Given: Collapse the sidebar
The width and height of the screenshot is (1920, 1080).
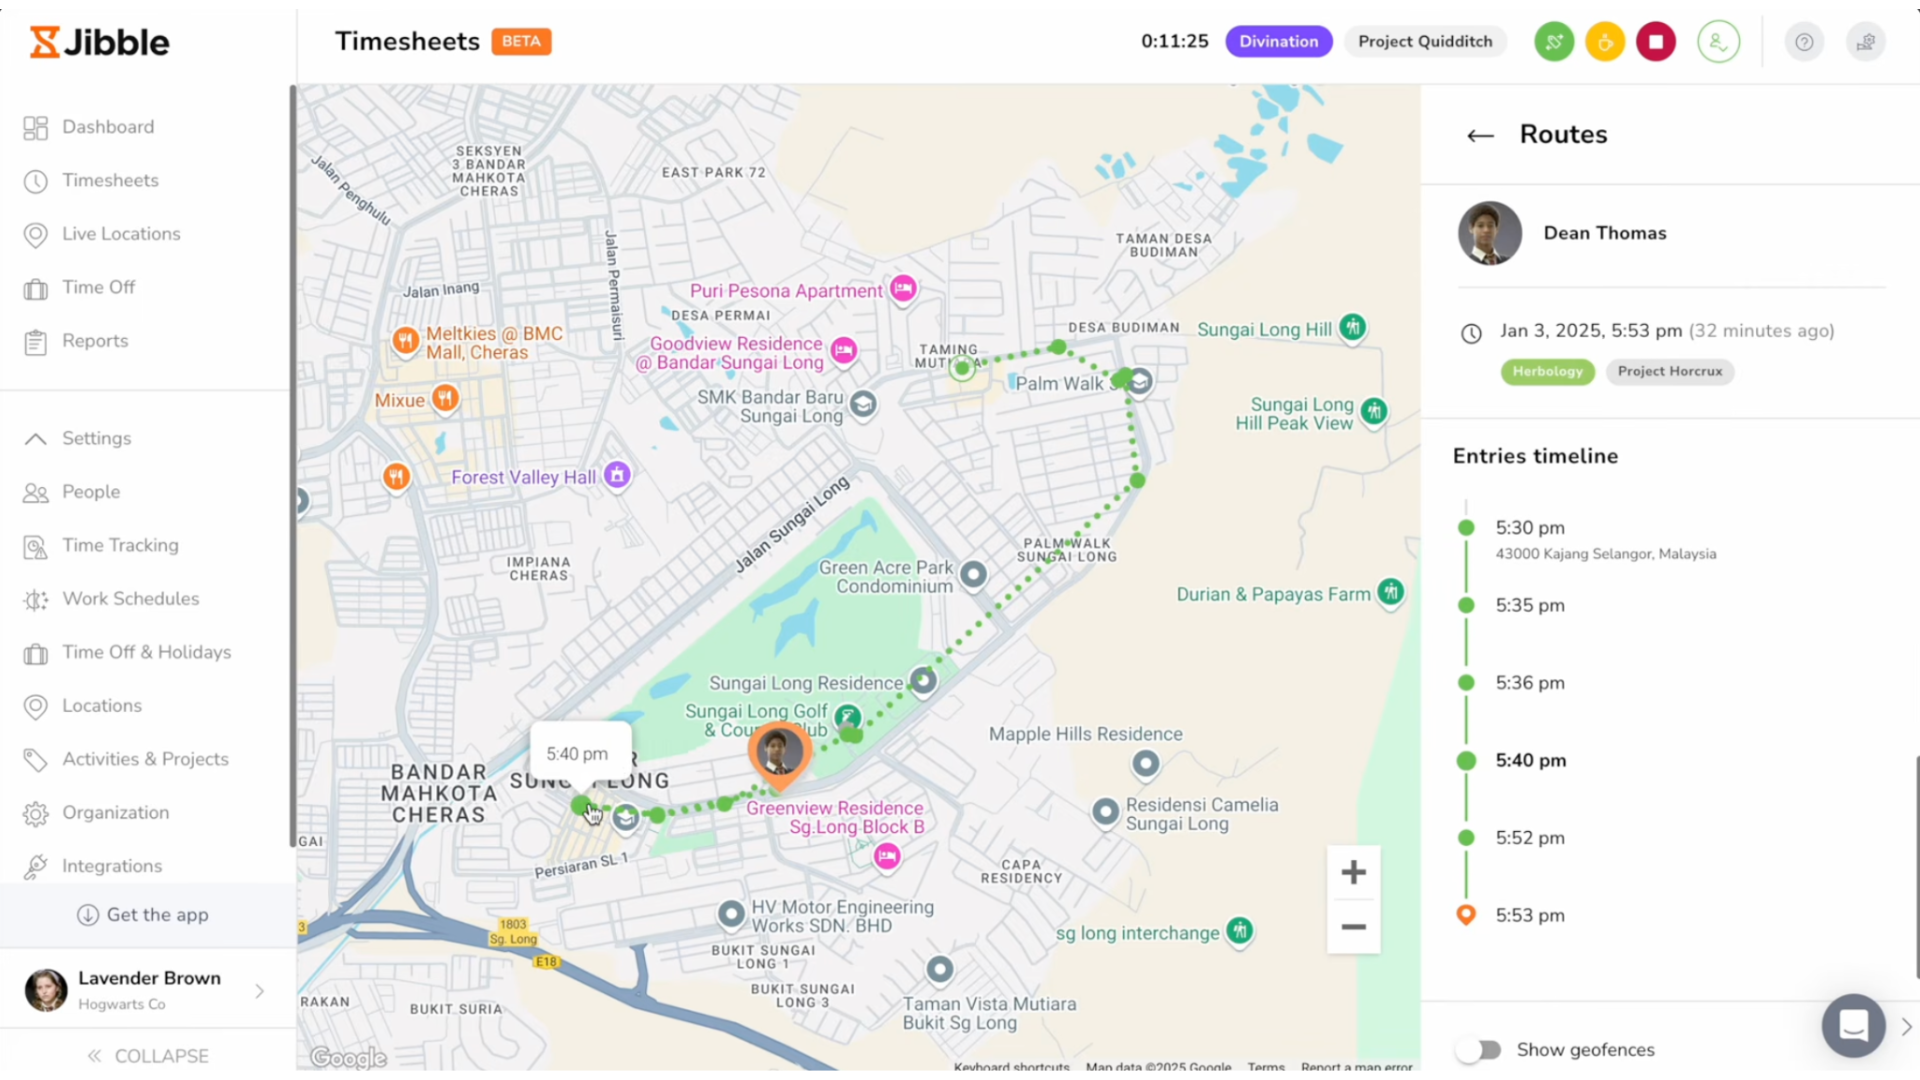Looking at the screenshot, I should click(148, 1056).
